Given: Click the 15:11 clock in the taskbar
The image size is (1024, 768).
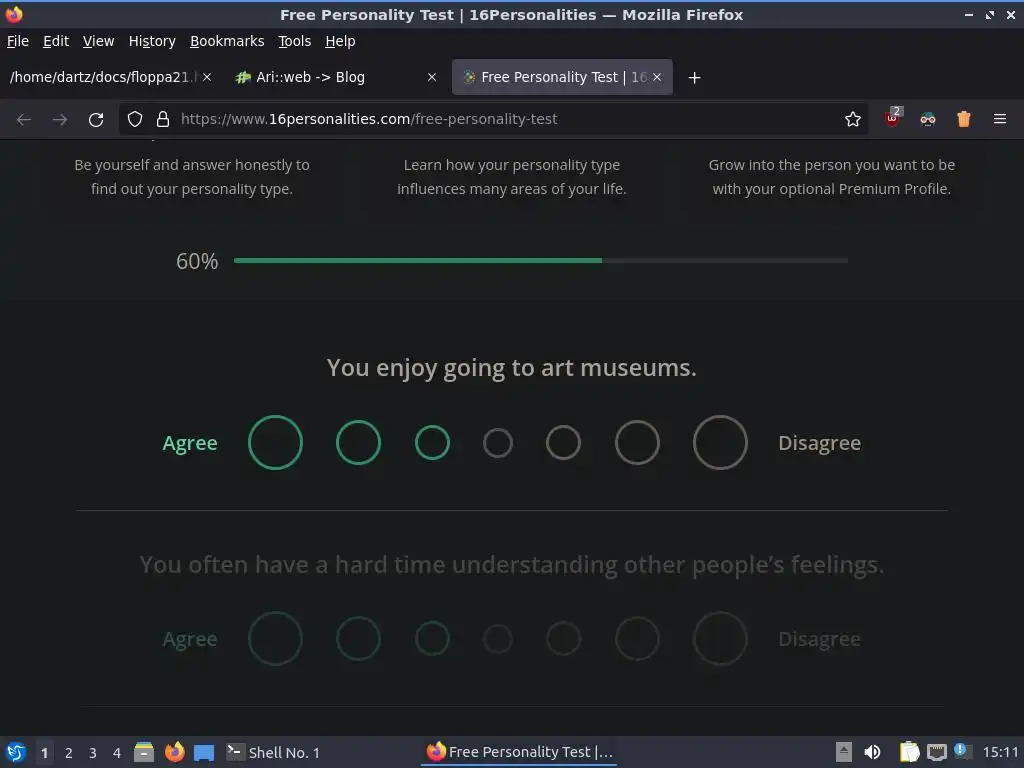Looking at the screenshot, I should (x=1000, y=752).
